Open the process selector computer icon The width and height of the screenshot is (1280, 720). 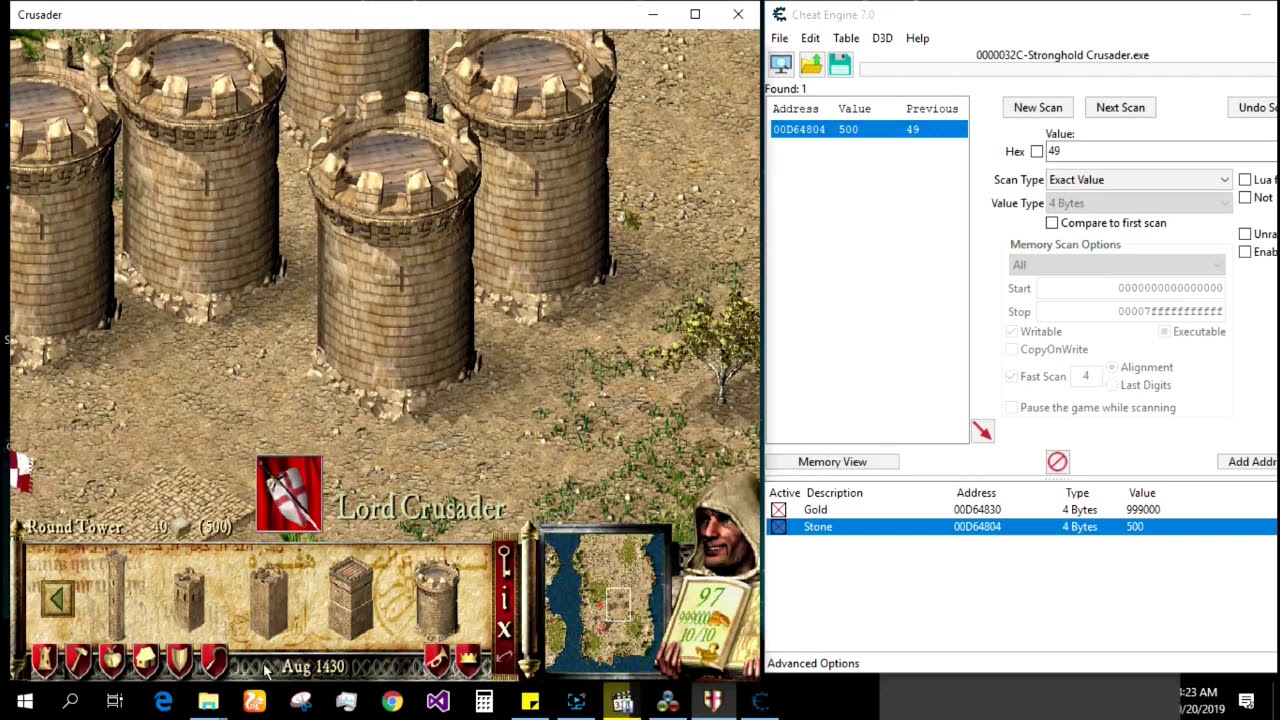click(x=781, y=65)
